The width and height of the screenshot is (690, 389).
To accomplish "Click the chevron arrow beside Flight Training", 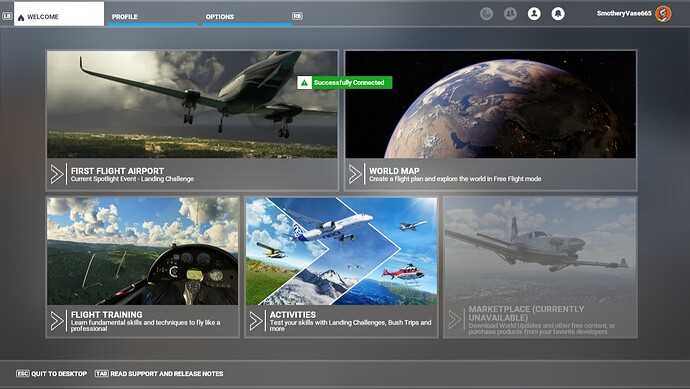I will [57, 321].
